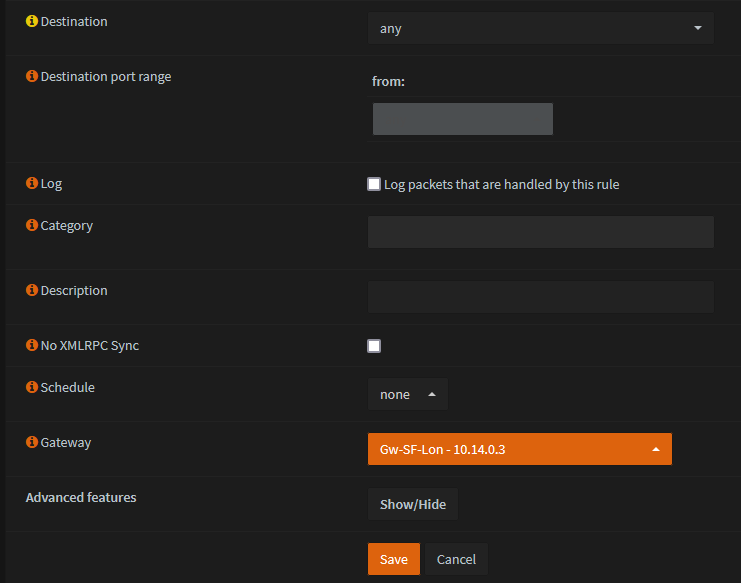Save the firewall rule
741x583 pixels.
click(393, 559)
